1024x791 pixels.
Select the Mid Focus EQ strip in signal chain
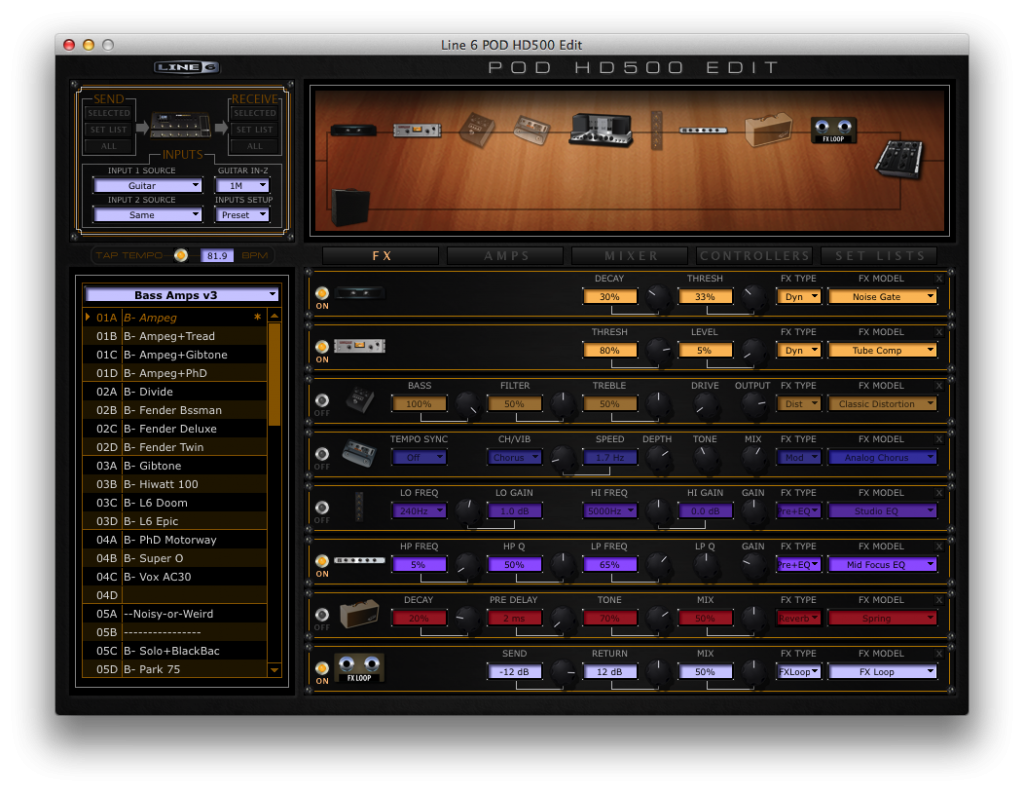(703, 130)
